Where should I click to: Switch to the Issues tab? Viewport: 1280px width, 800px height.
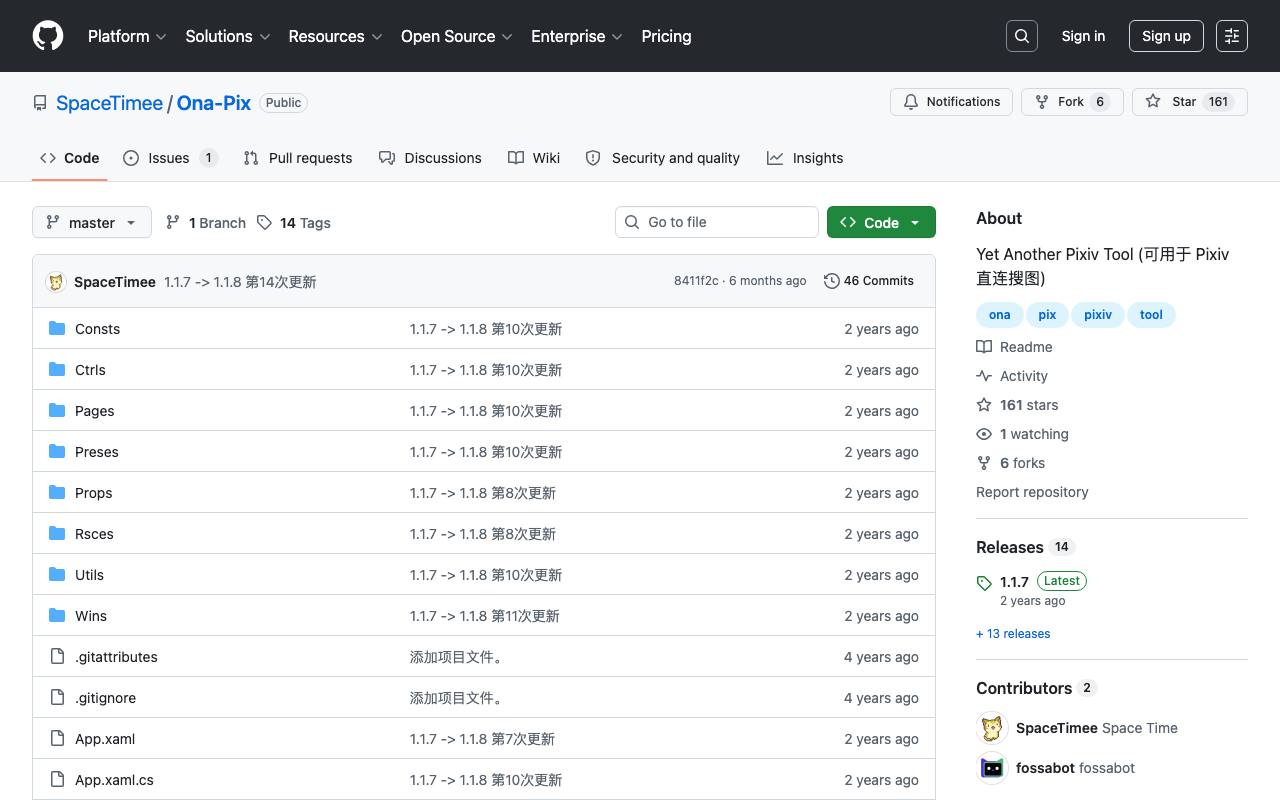[170, 158]
